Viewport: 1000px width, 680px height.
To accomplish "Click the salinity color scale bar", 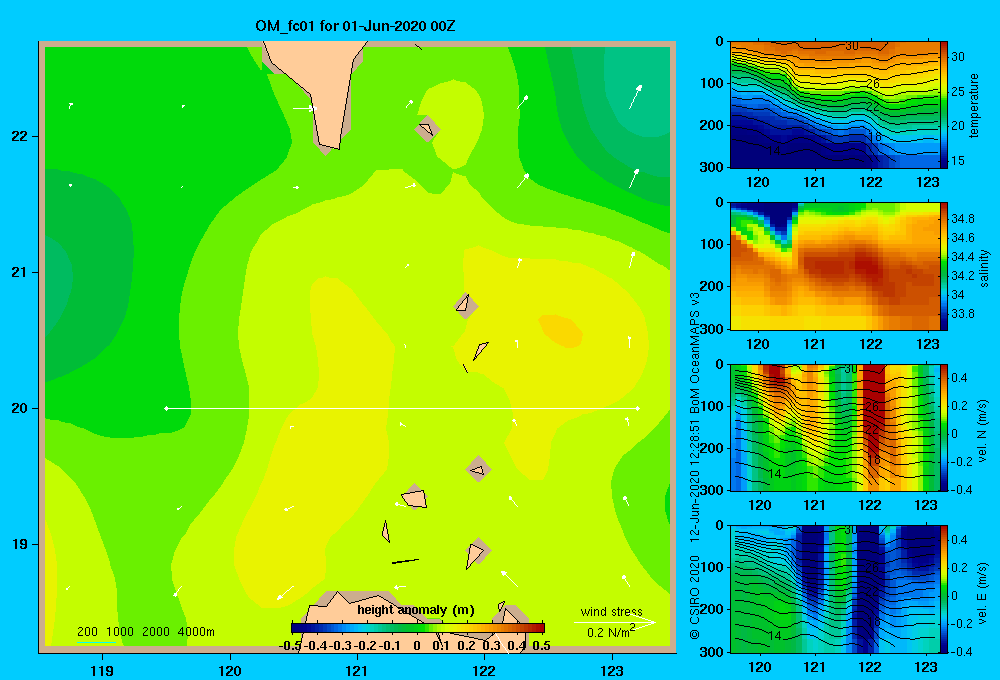I will click(x=945, y=266).
